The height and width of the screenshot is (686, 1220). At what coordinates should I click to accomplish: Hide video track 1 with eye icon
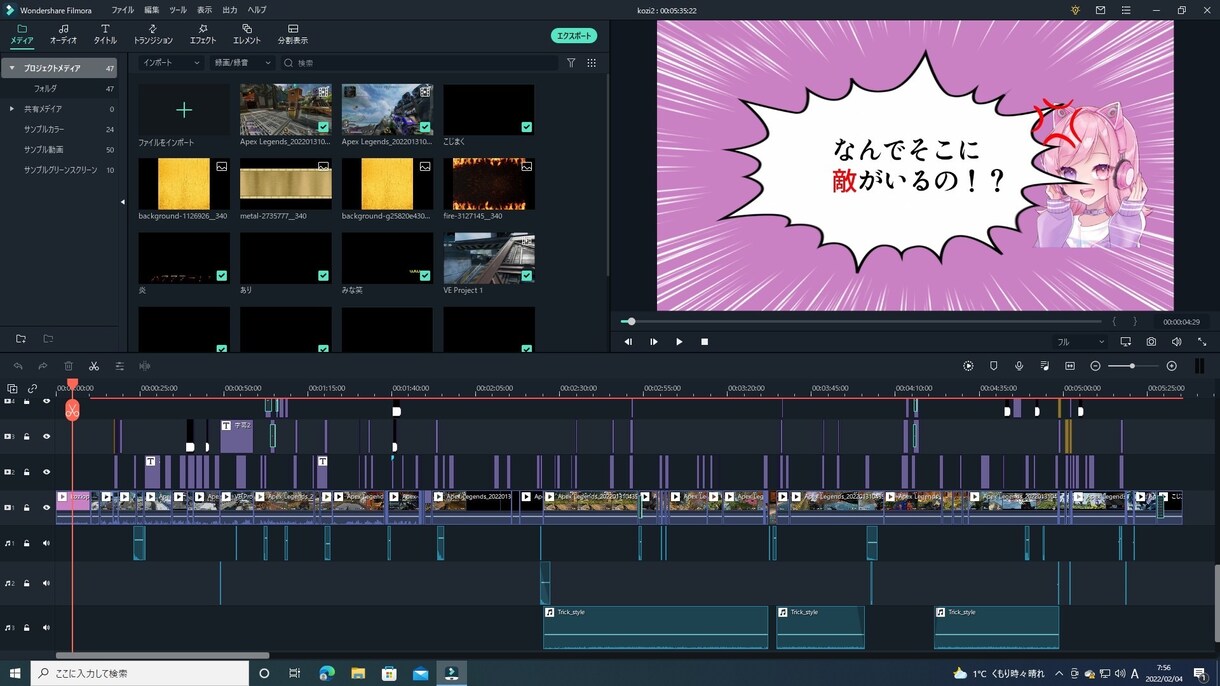[46, 507]
